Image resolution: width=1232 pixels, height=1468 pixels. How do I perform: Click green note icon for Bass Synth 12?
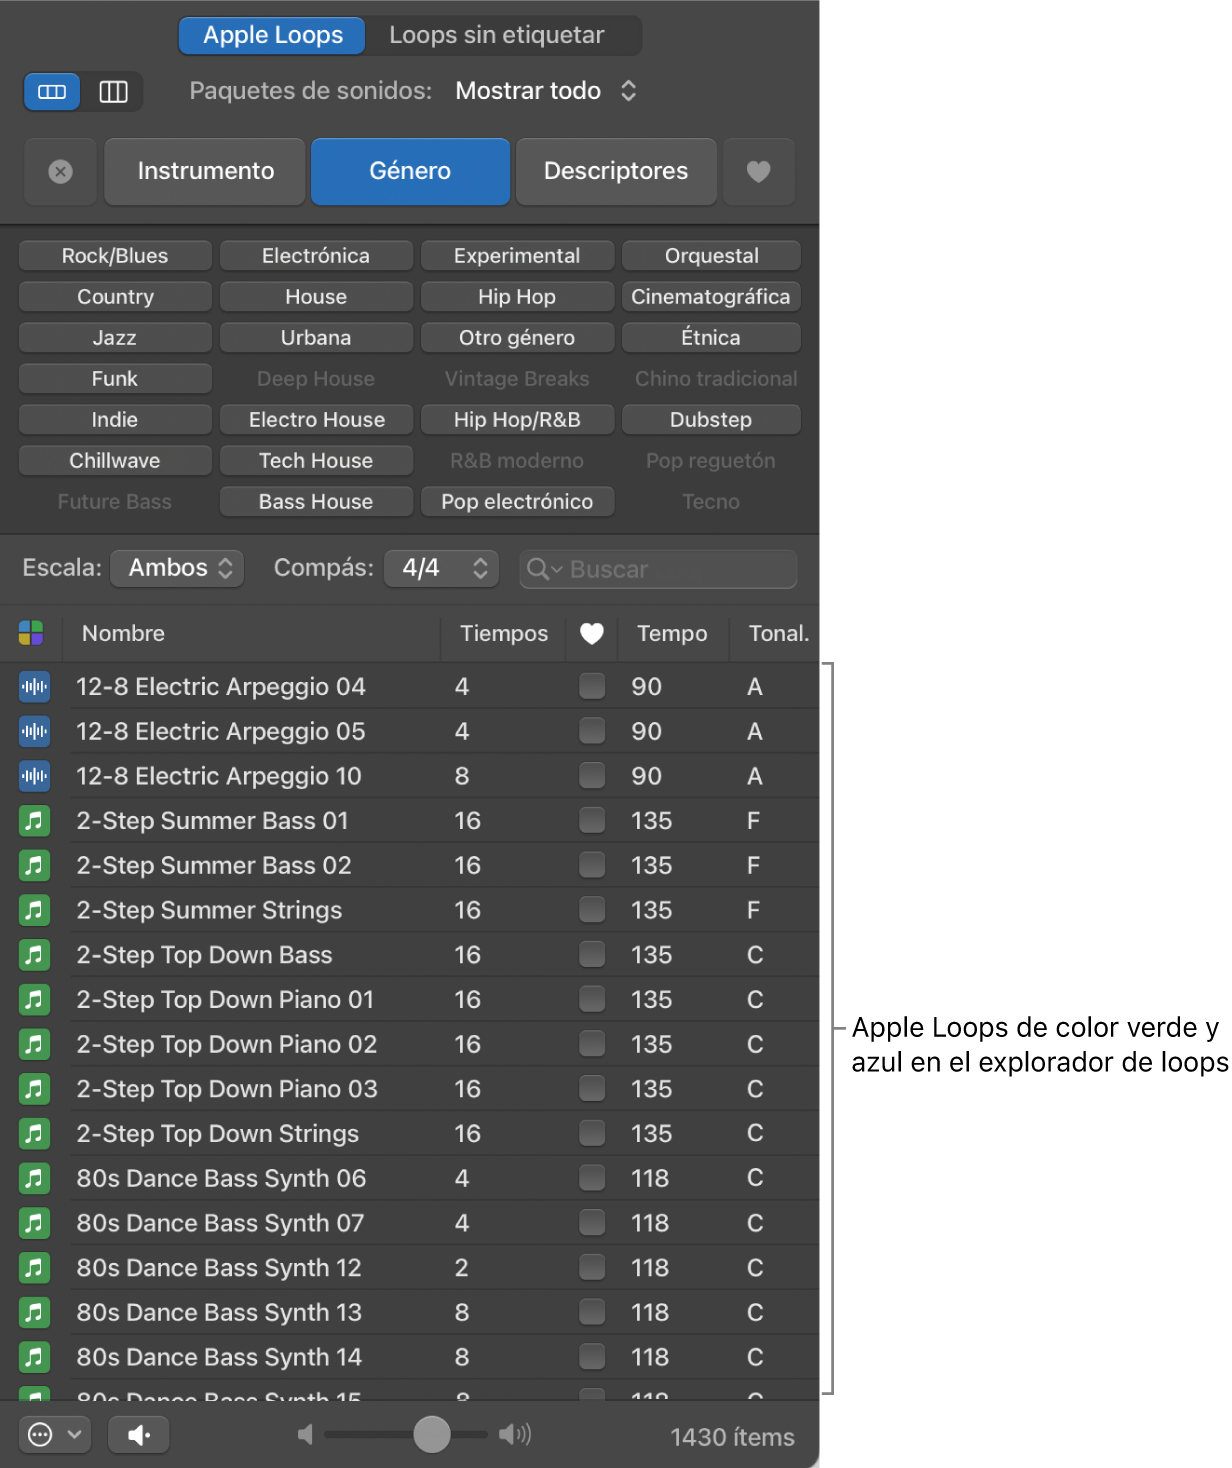[x=34, y=1267]
